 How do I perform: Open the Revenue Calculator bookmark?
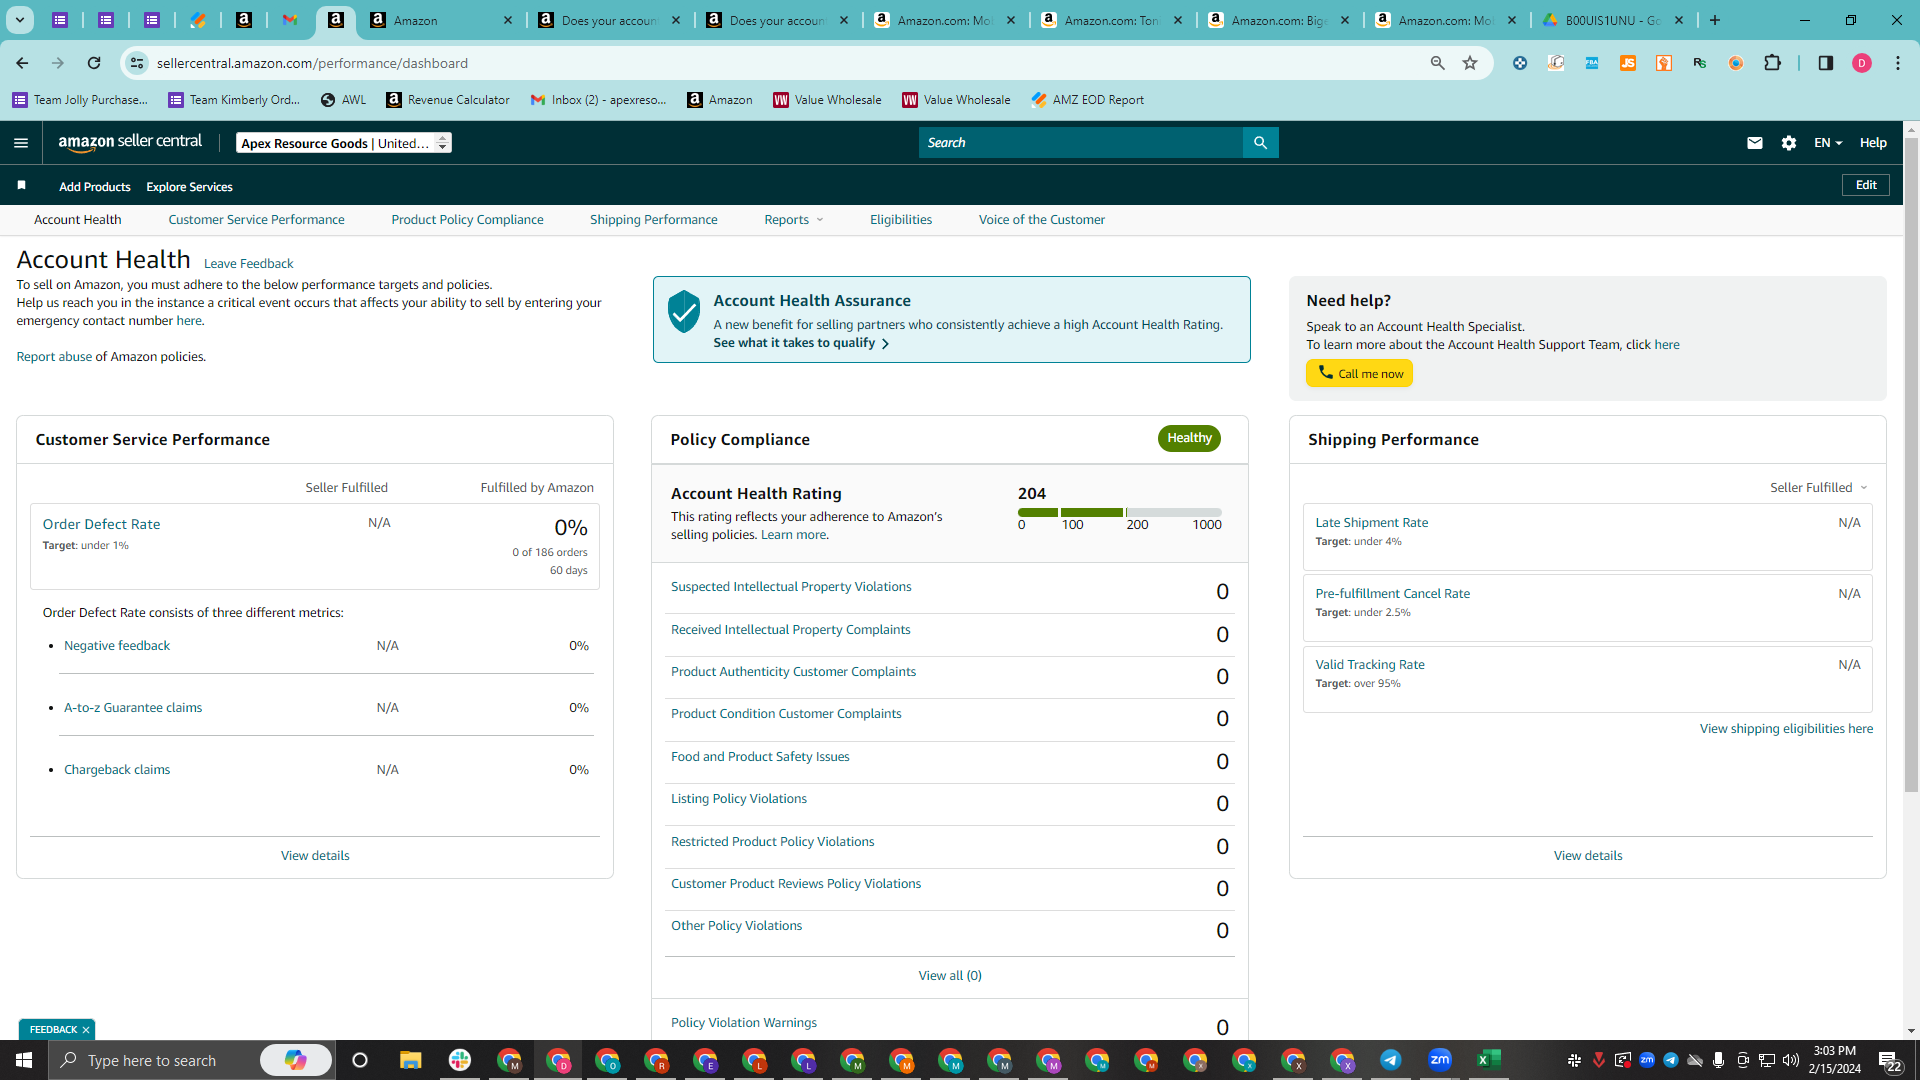point(448,100)
